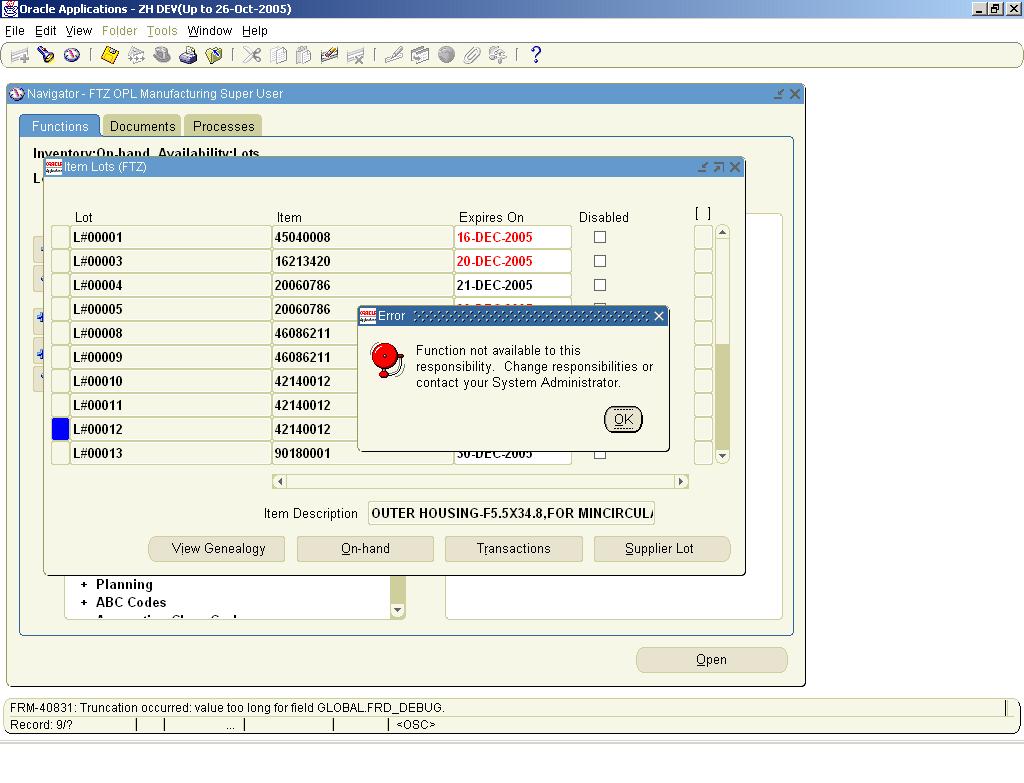Select the L#00008 lot cell
Image resolution: width=1024 pixels, height=783 pixels.
pos(170,333)
